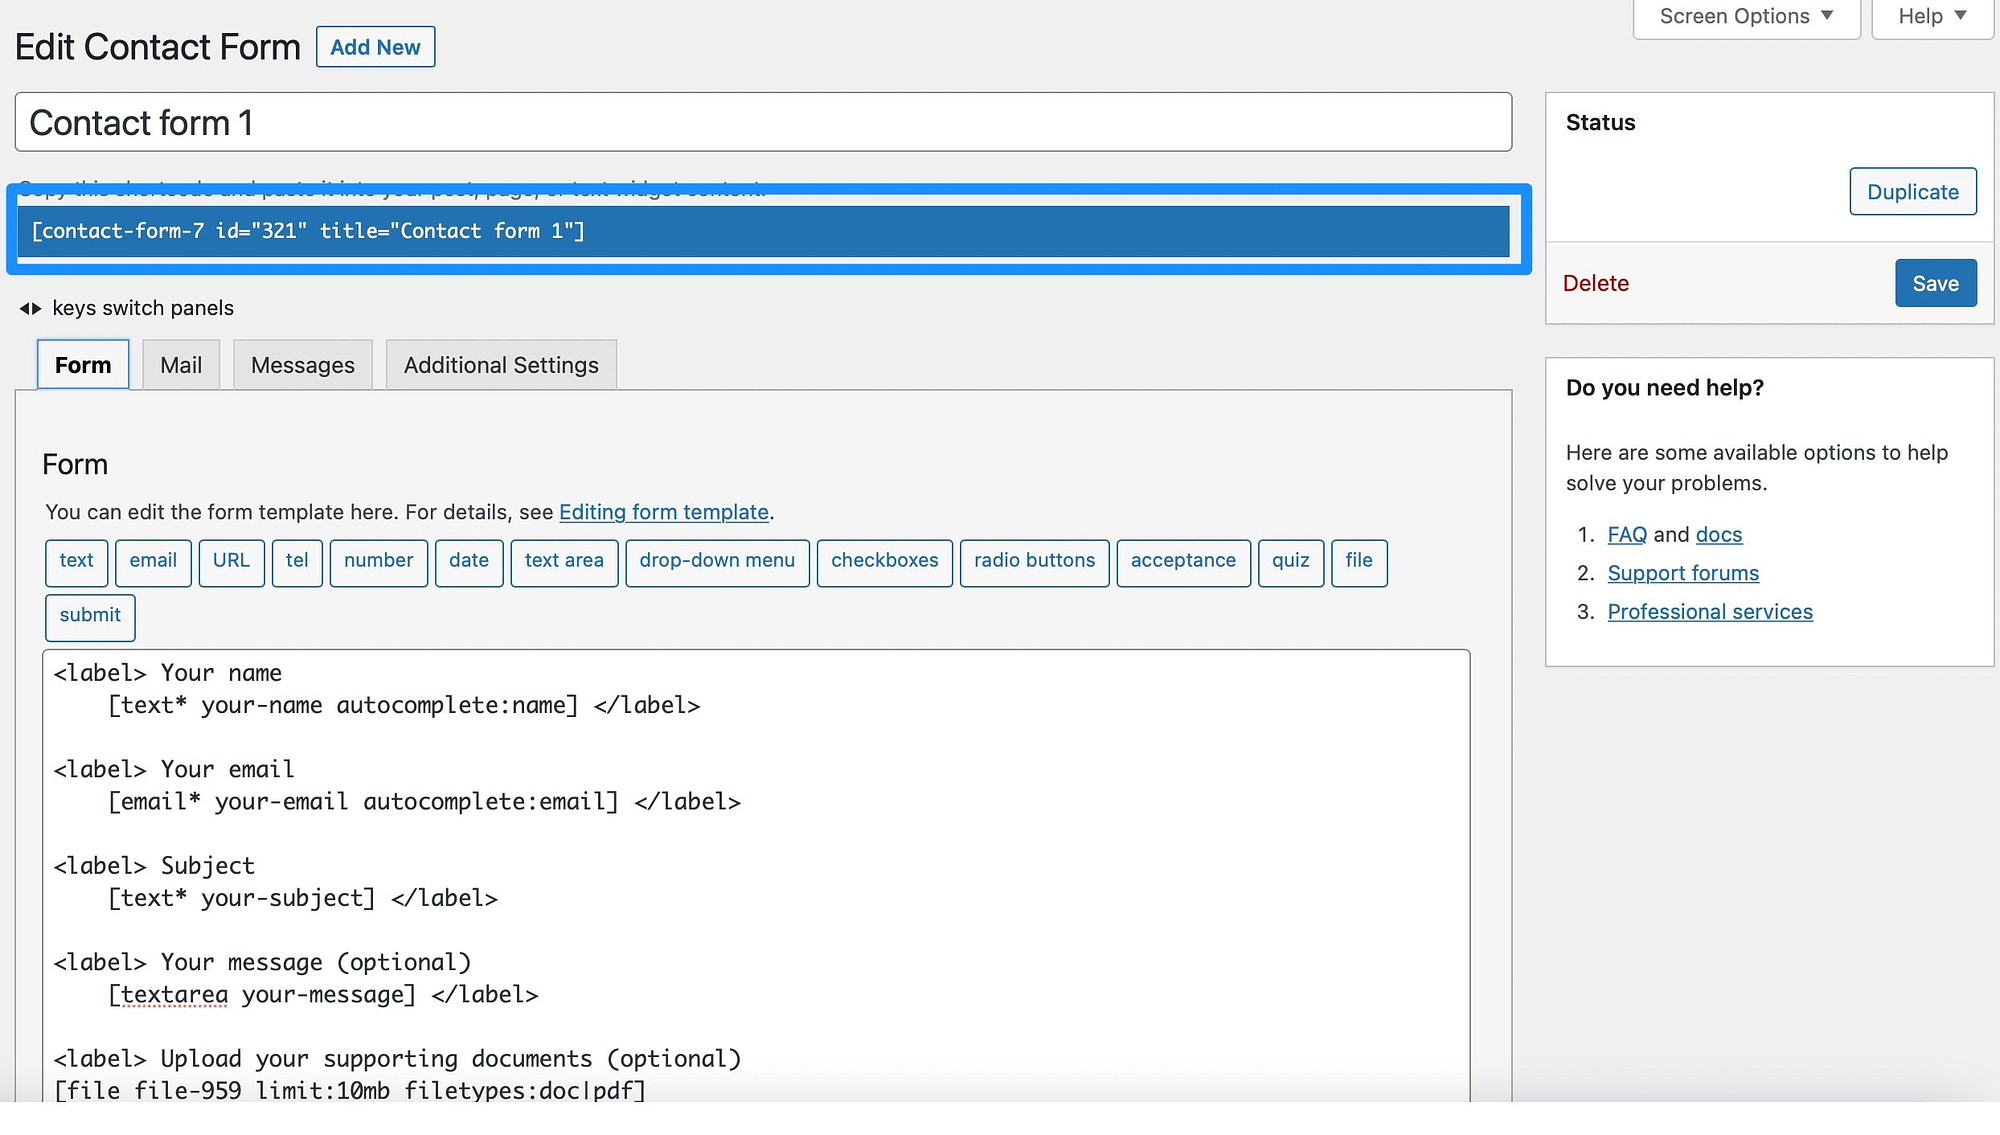Click the quiz field insertion tag button
2000x1135 pixels.
(1290, 559)
